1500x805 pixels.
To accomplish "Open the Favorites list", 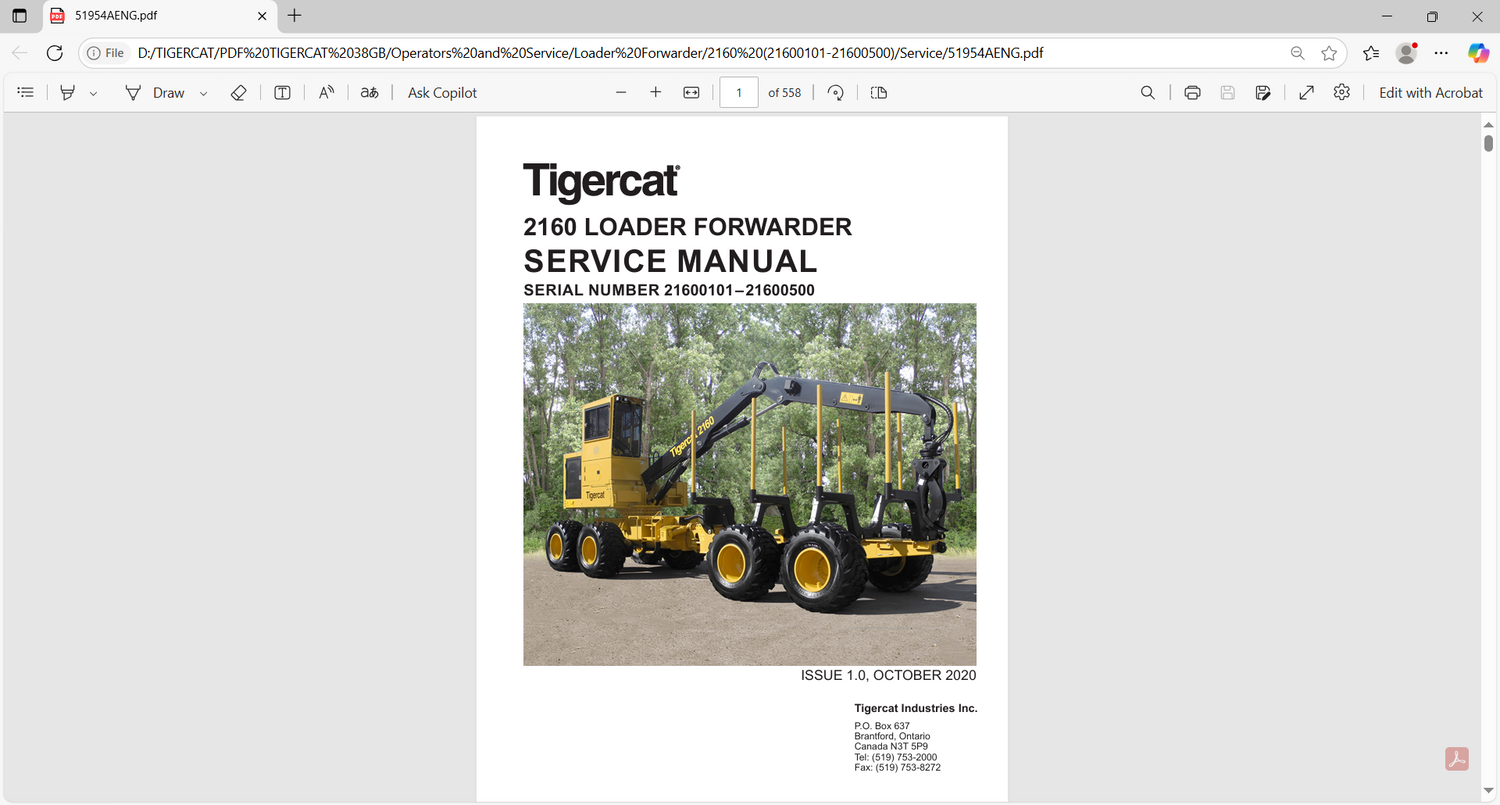I will tap(1371, 53).
